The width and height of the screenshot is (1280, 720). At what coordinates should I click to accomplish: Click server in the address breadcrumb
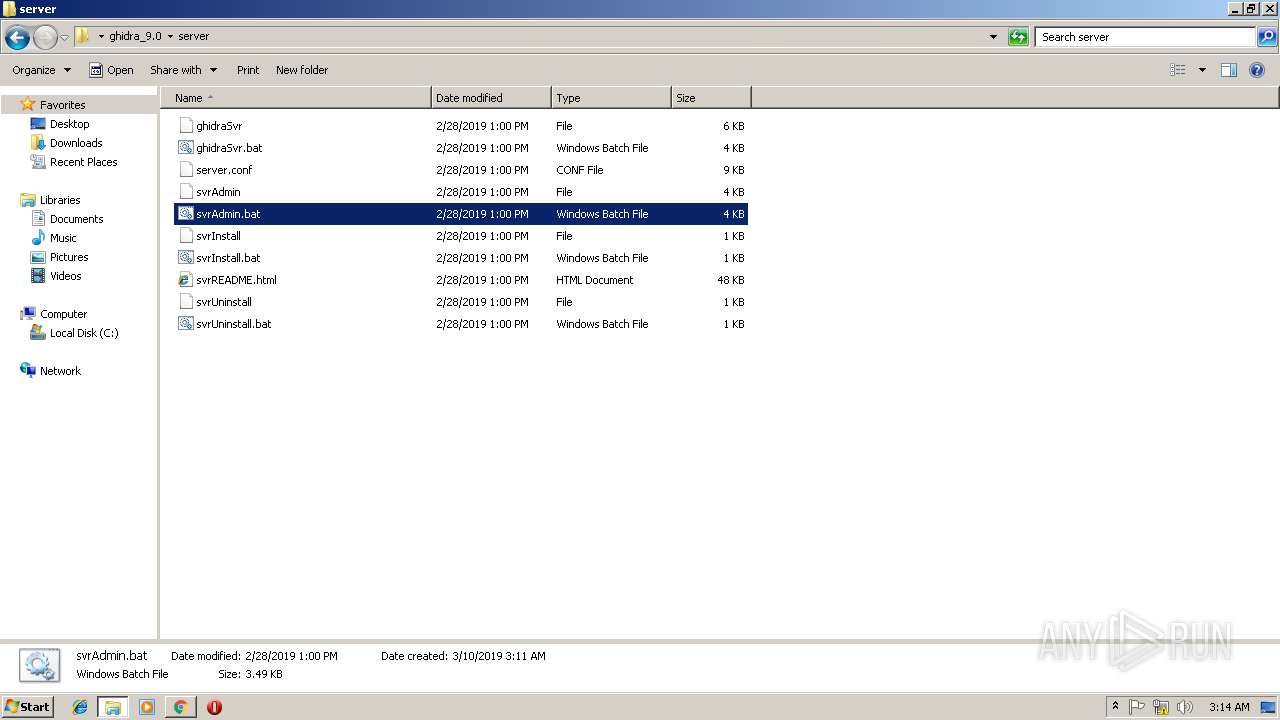(x=194, y=36)
